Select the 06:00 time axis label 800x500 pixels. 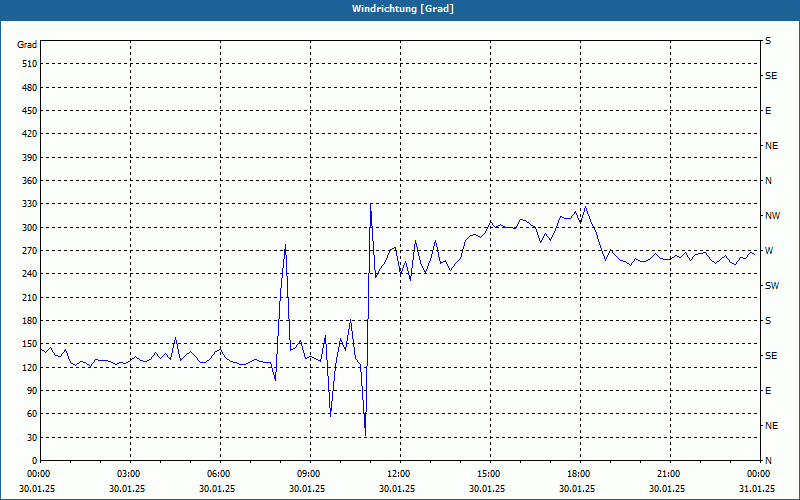click(x=220, y=474)
